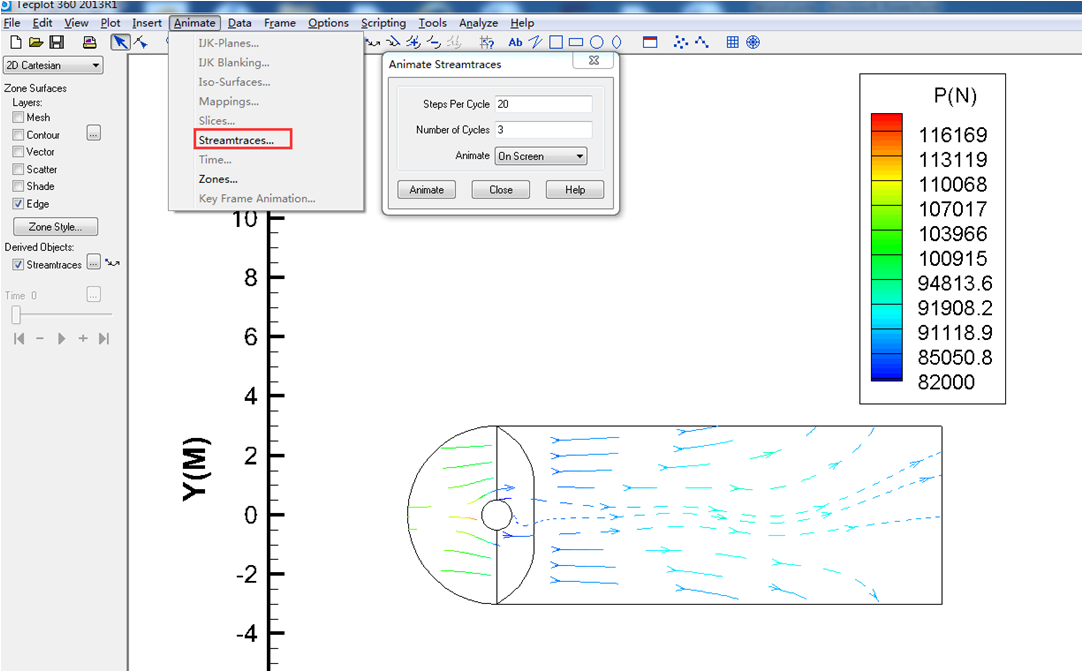Viewport: 1083px width, 672px height.
Task: Open Time details ellipsis button
Action: click(94, 294)
